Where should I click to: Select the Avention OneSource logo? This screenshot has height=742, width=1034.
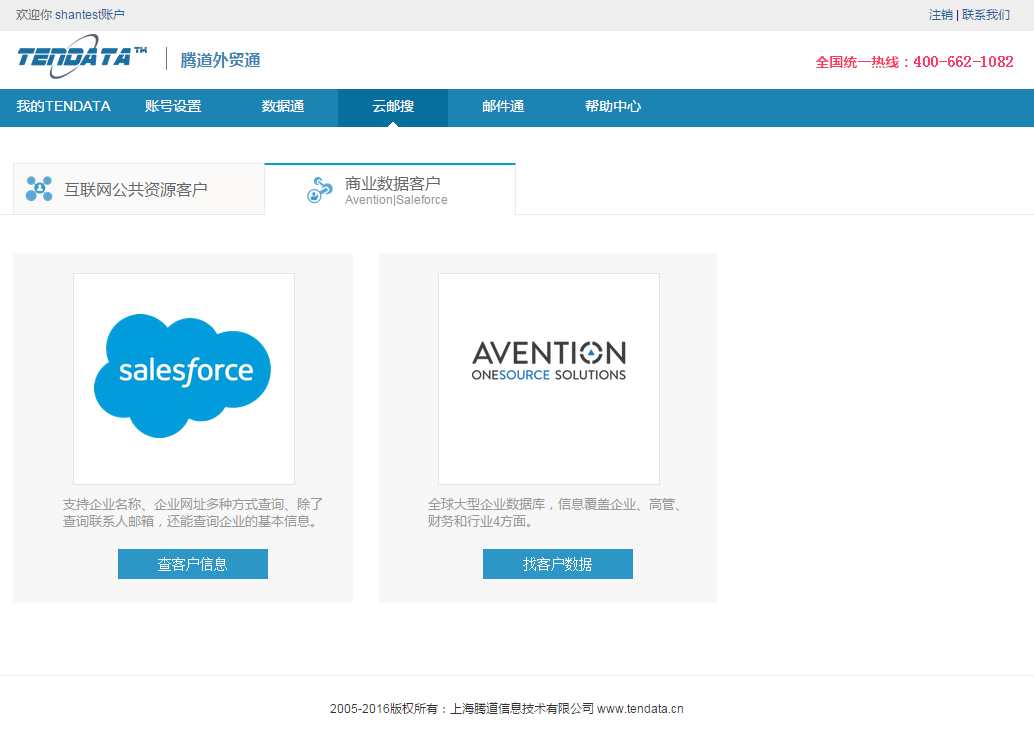(548, 362)
